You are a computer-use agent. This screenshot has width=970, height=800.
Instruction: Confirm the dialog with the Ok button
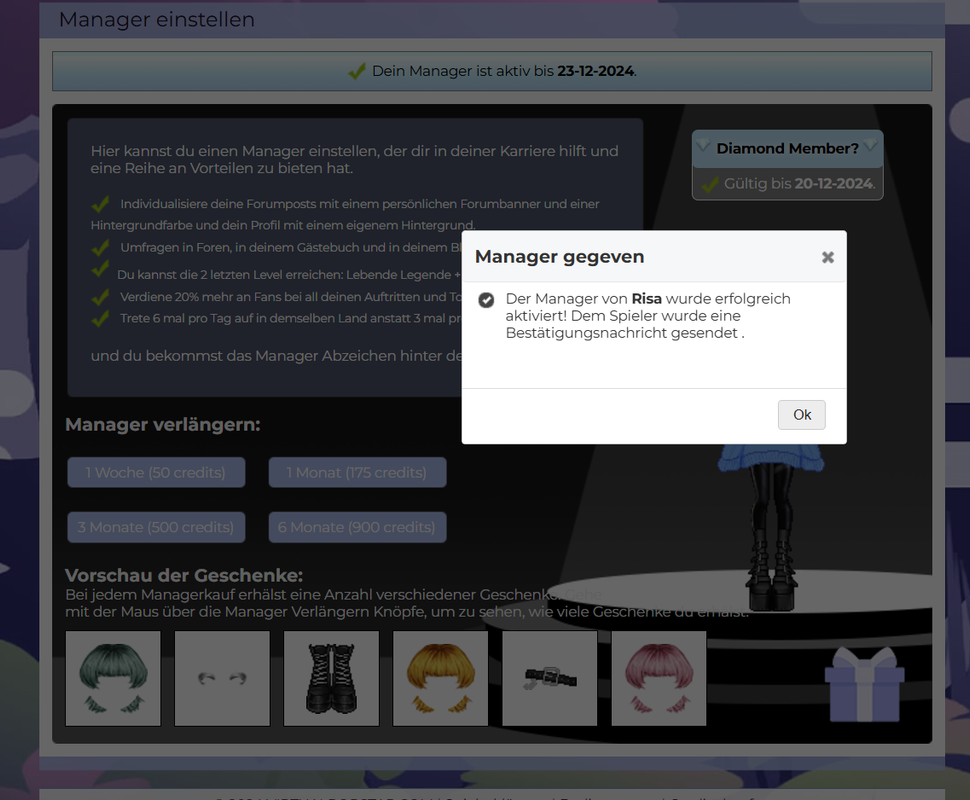point(802,415)
